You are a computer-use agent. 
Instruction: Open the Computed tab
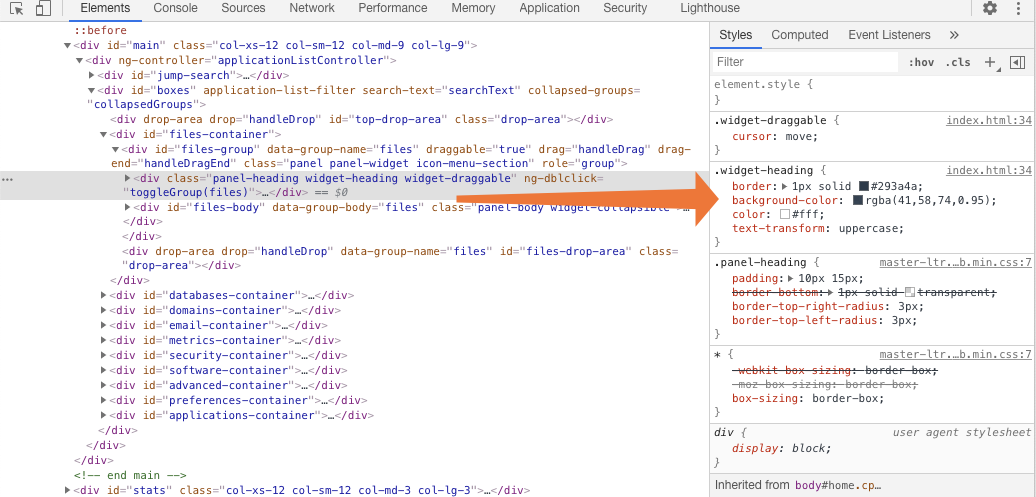(x=799, y=35)
